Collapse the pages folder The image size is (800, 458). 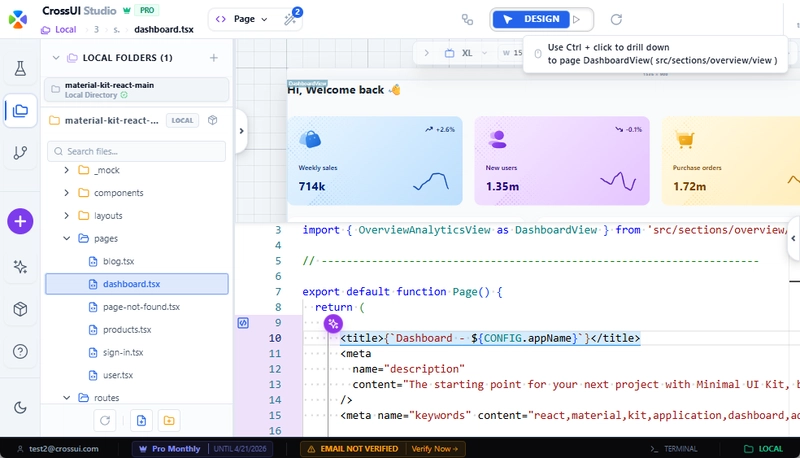[x=66, y=238]
